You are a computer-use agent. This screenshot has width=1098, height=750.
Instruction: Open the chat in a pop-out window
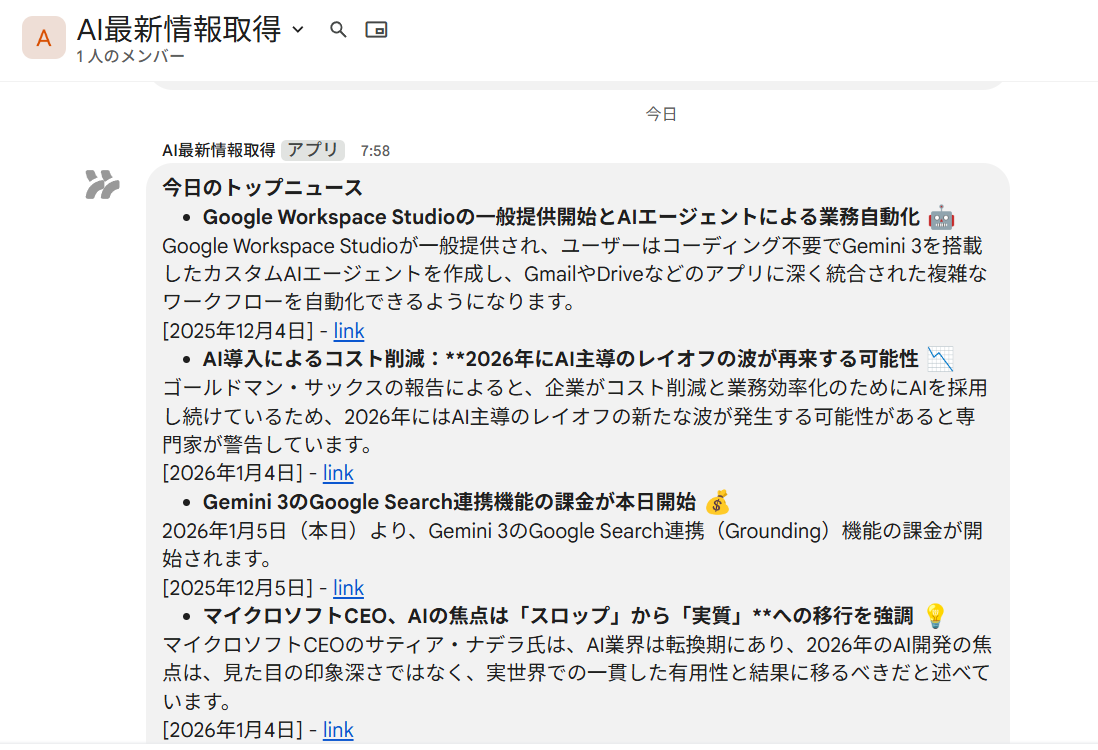tap(376, 30)
